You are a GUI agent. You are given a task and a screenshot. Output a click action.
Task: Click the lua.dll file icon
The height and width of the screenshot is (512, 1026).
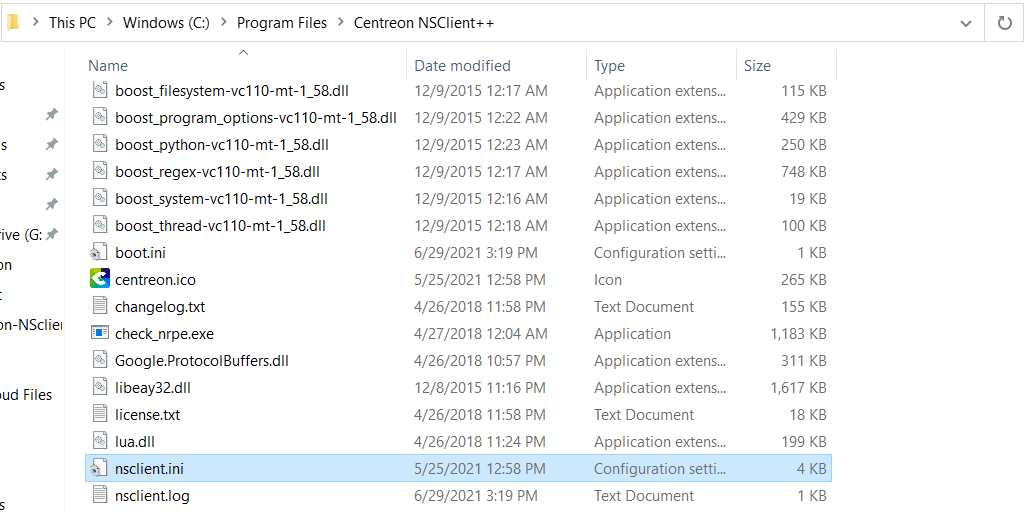tap(99, 442)
